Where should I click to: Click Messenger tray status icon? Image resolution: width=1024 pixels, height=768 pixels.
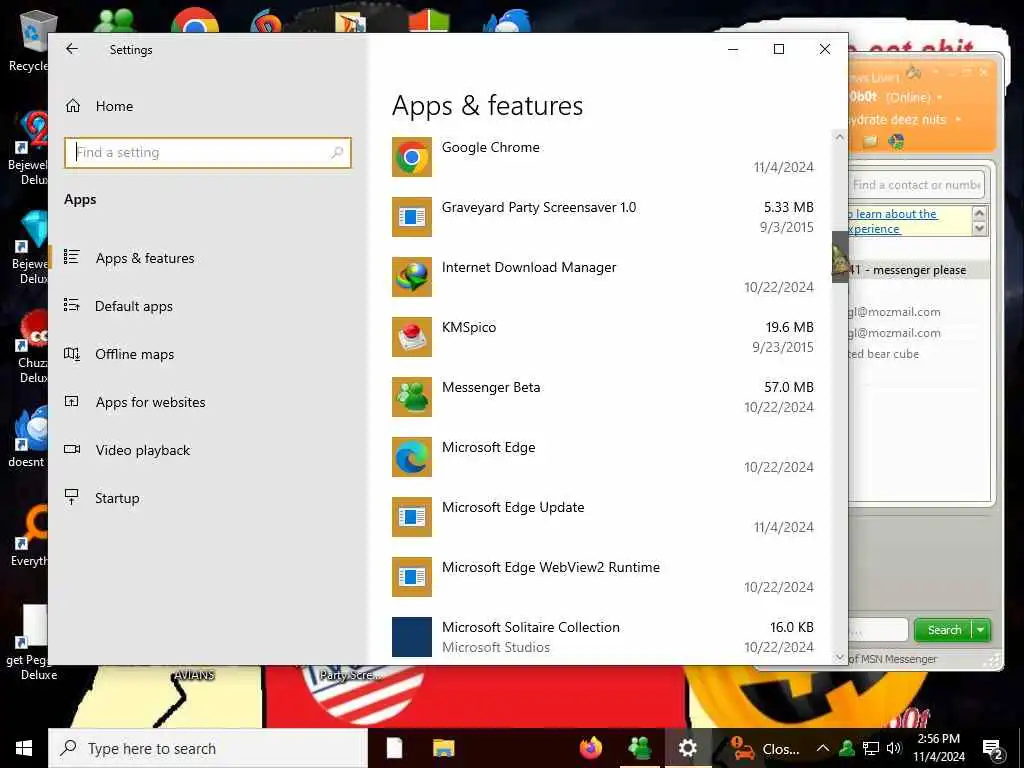point(847,748)
